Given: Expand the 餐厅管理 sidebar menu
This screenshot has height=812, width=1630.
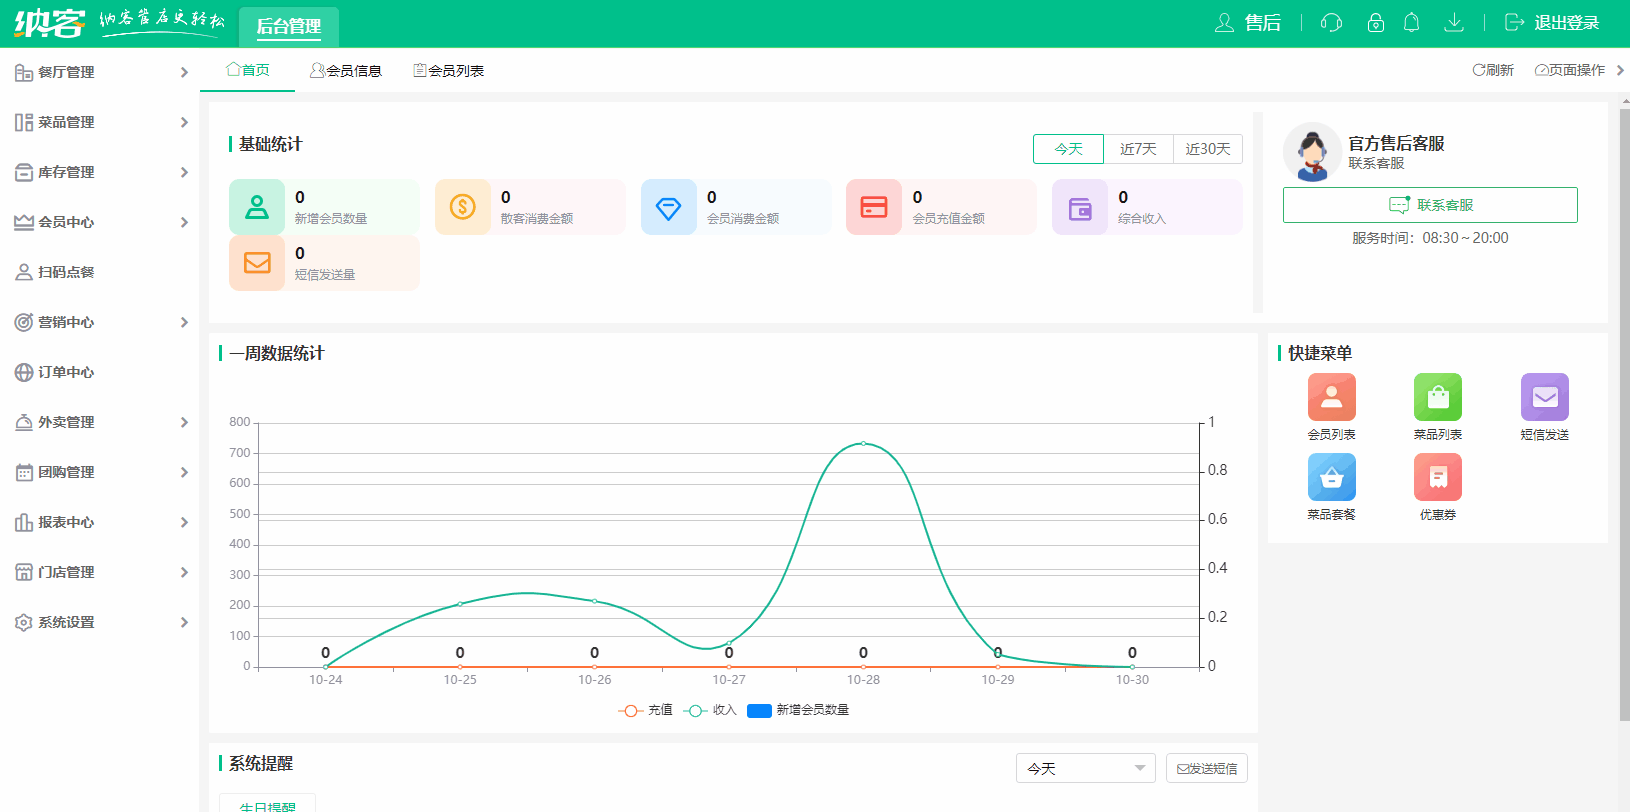Looking at the screenshot, I should pos(100,72).
